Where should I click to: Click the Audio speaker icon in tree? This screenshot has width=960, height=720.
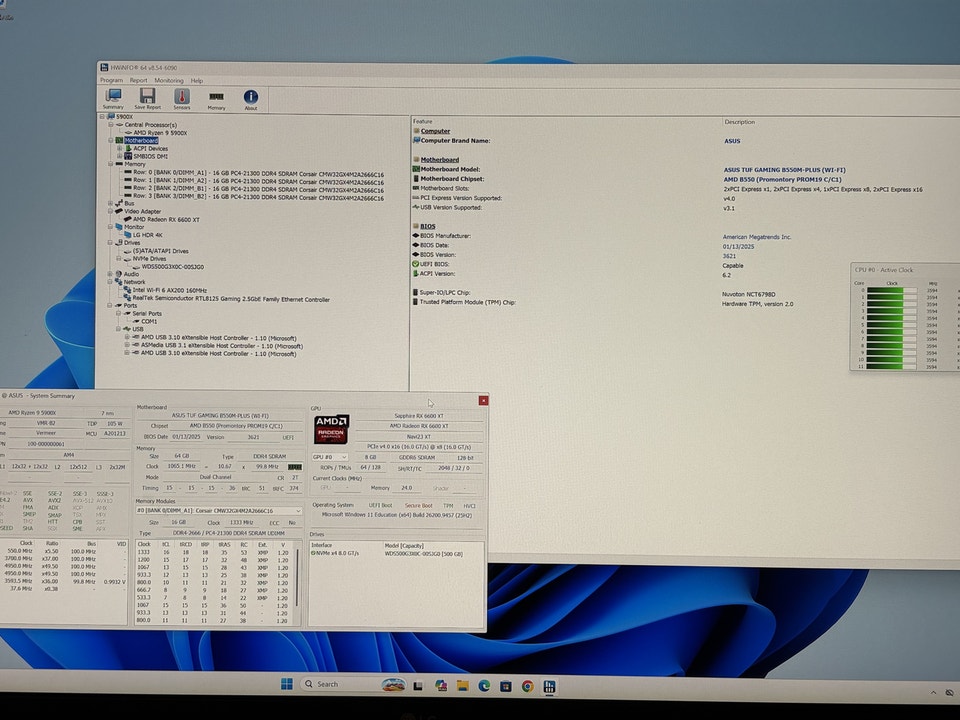click(119, 274)
